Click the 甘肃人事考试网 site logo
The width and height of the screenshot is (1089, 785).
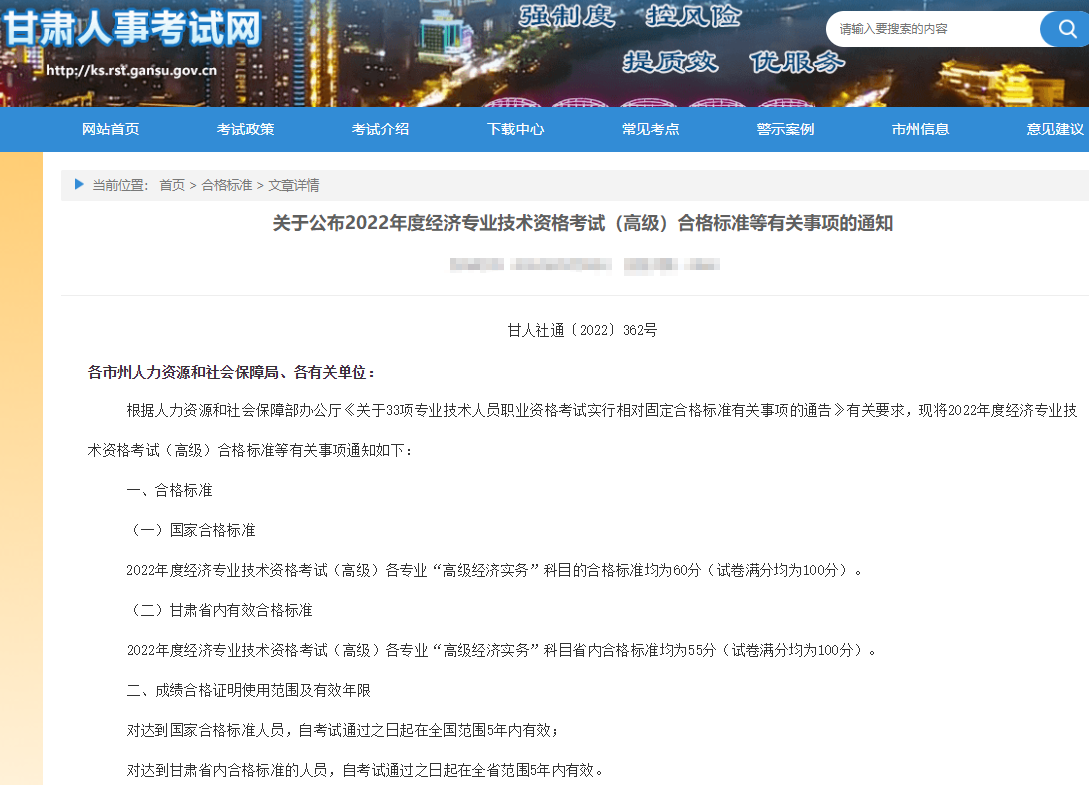[x=132, y=28]
